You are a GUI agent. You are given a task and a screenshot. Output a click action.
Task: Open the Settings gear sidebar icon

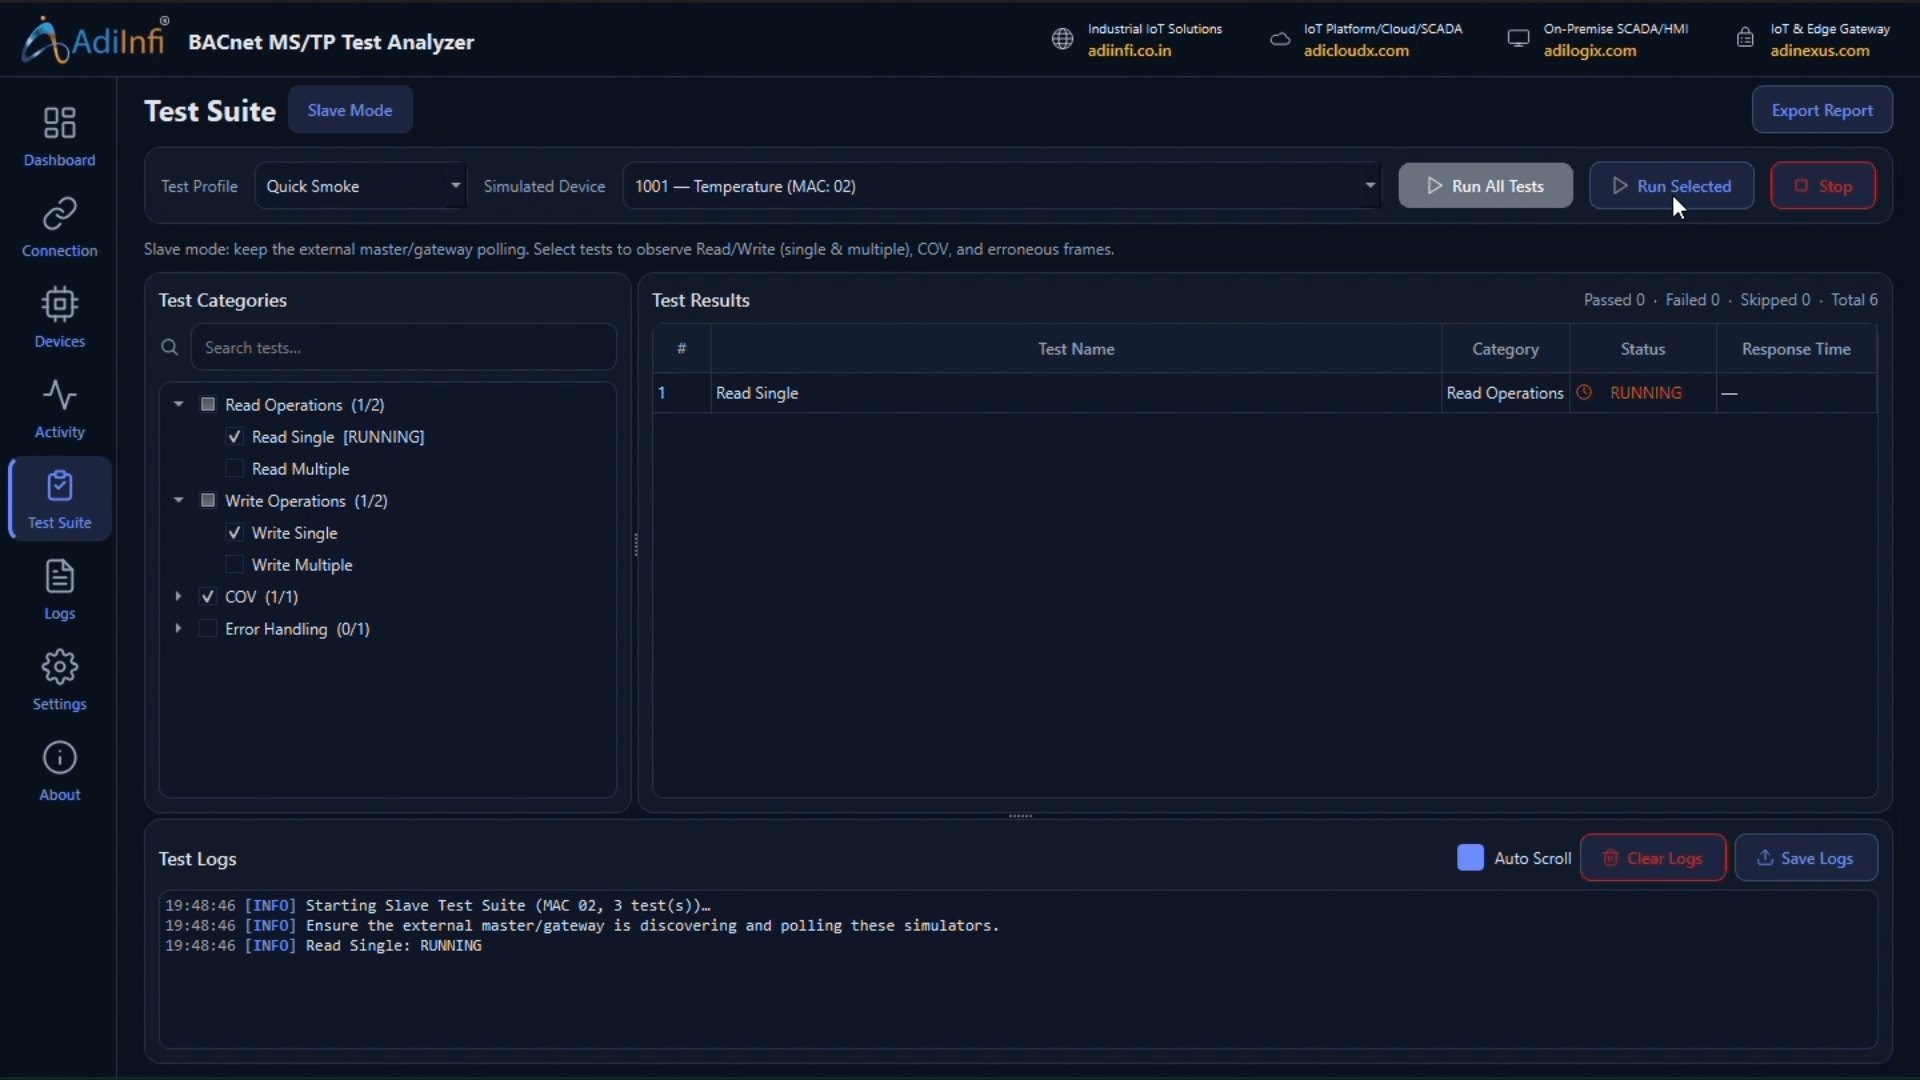coord(60,667)
